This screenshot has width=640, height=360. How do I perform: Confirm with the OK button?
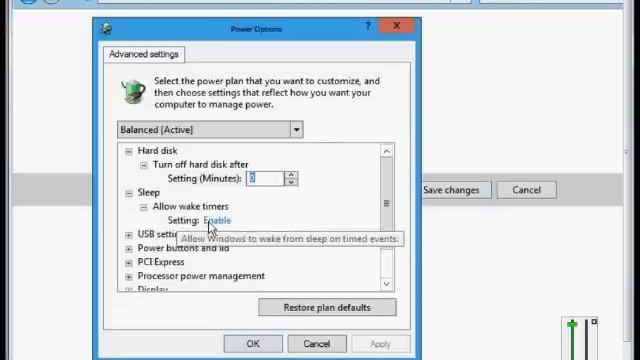(253, 344)
